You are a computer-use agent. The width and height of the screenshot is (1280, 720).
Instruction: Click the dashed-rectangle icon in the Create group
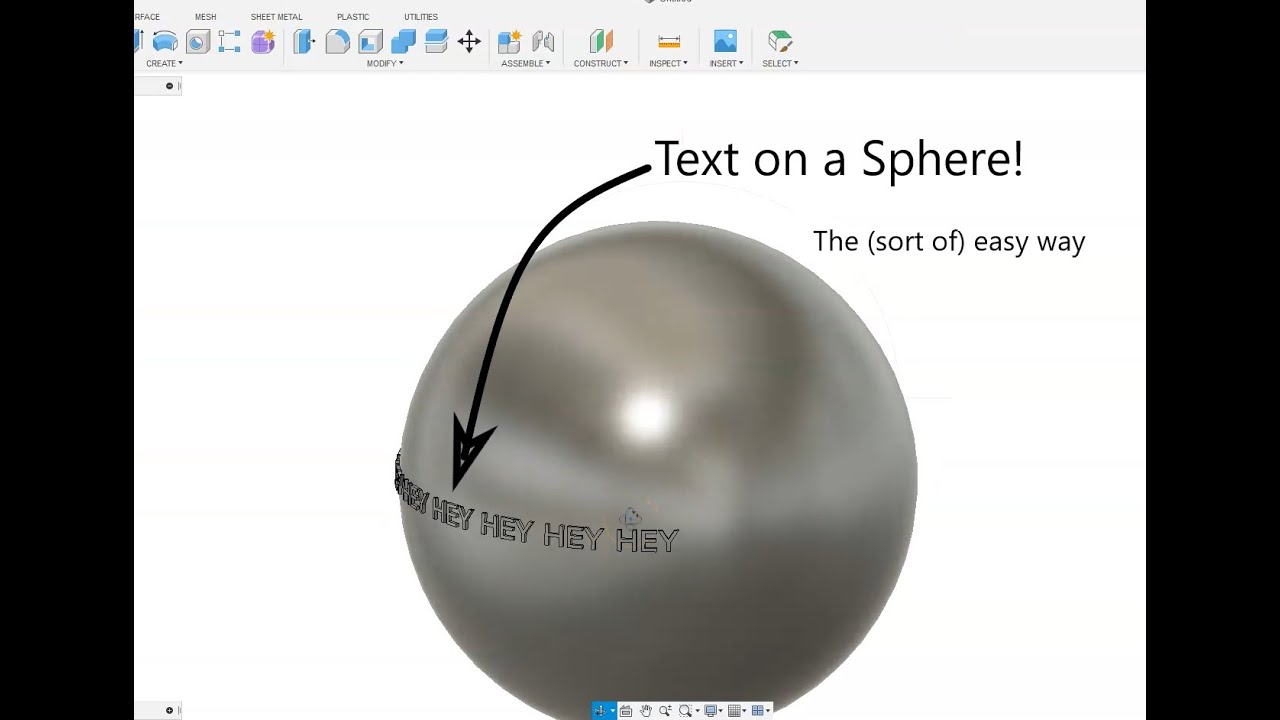(x=230, y=41)
